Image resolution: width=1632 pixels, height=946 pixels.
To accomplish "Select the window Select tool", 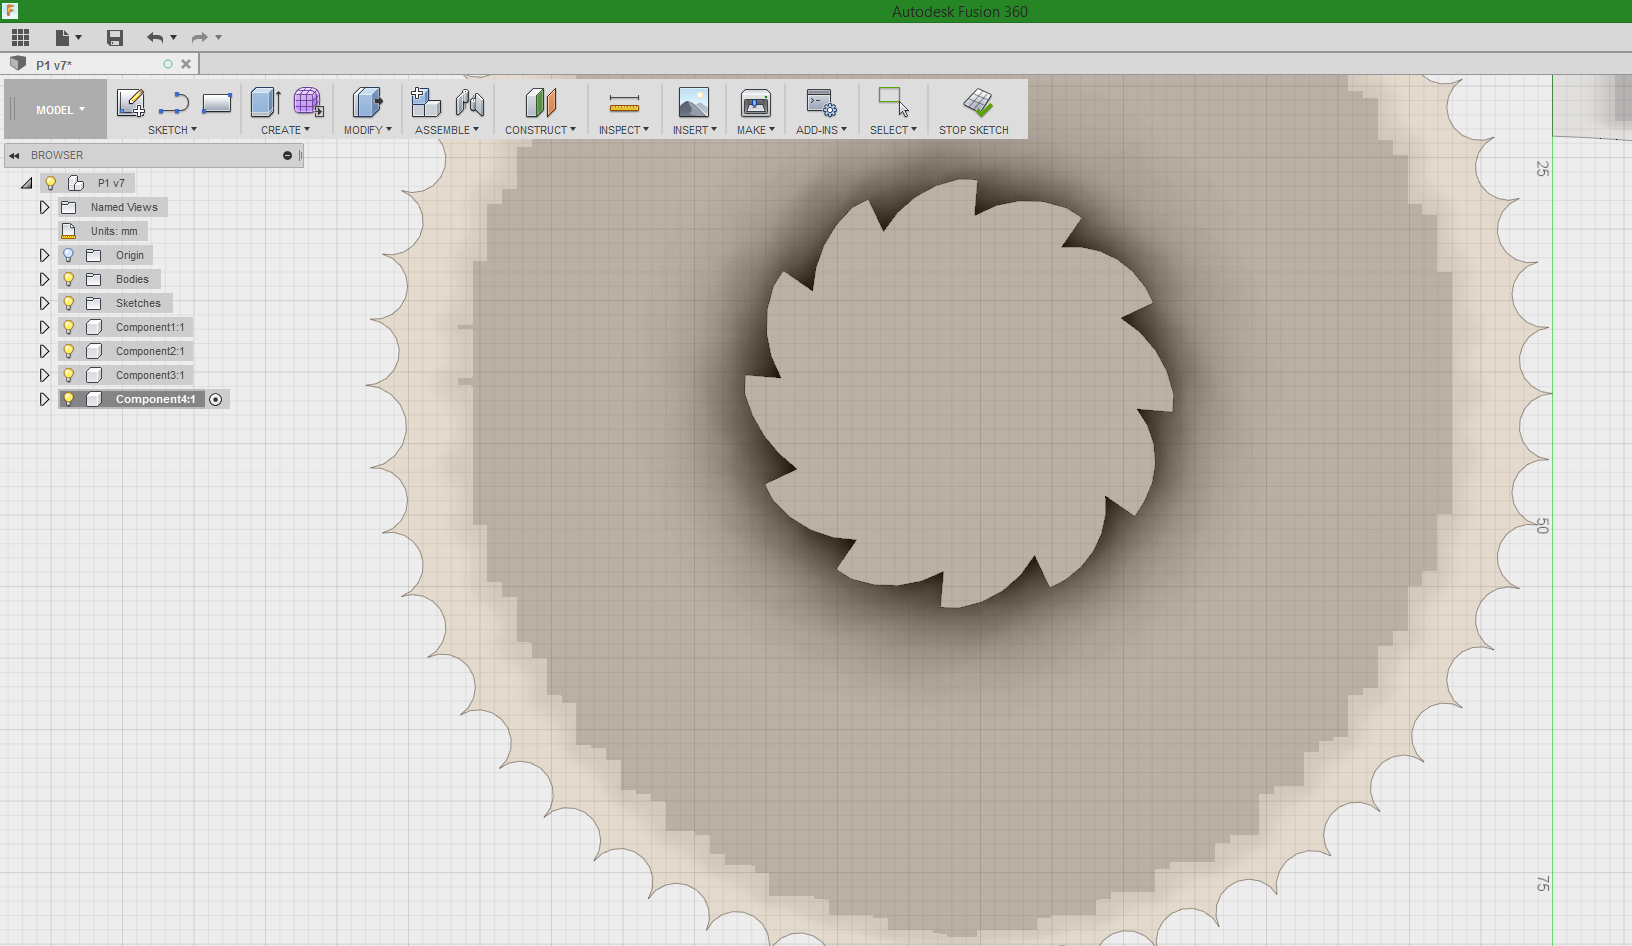I will tap(893, 103).
